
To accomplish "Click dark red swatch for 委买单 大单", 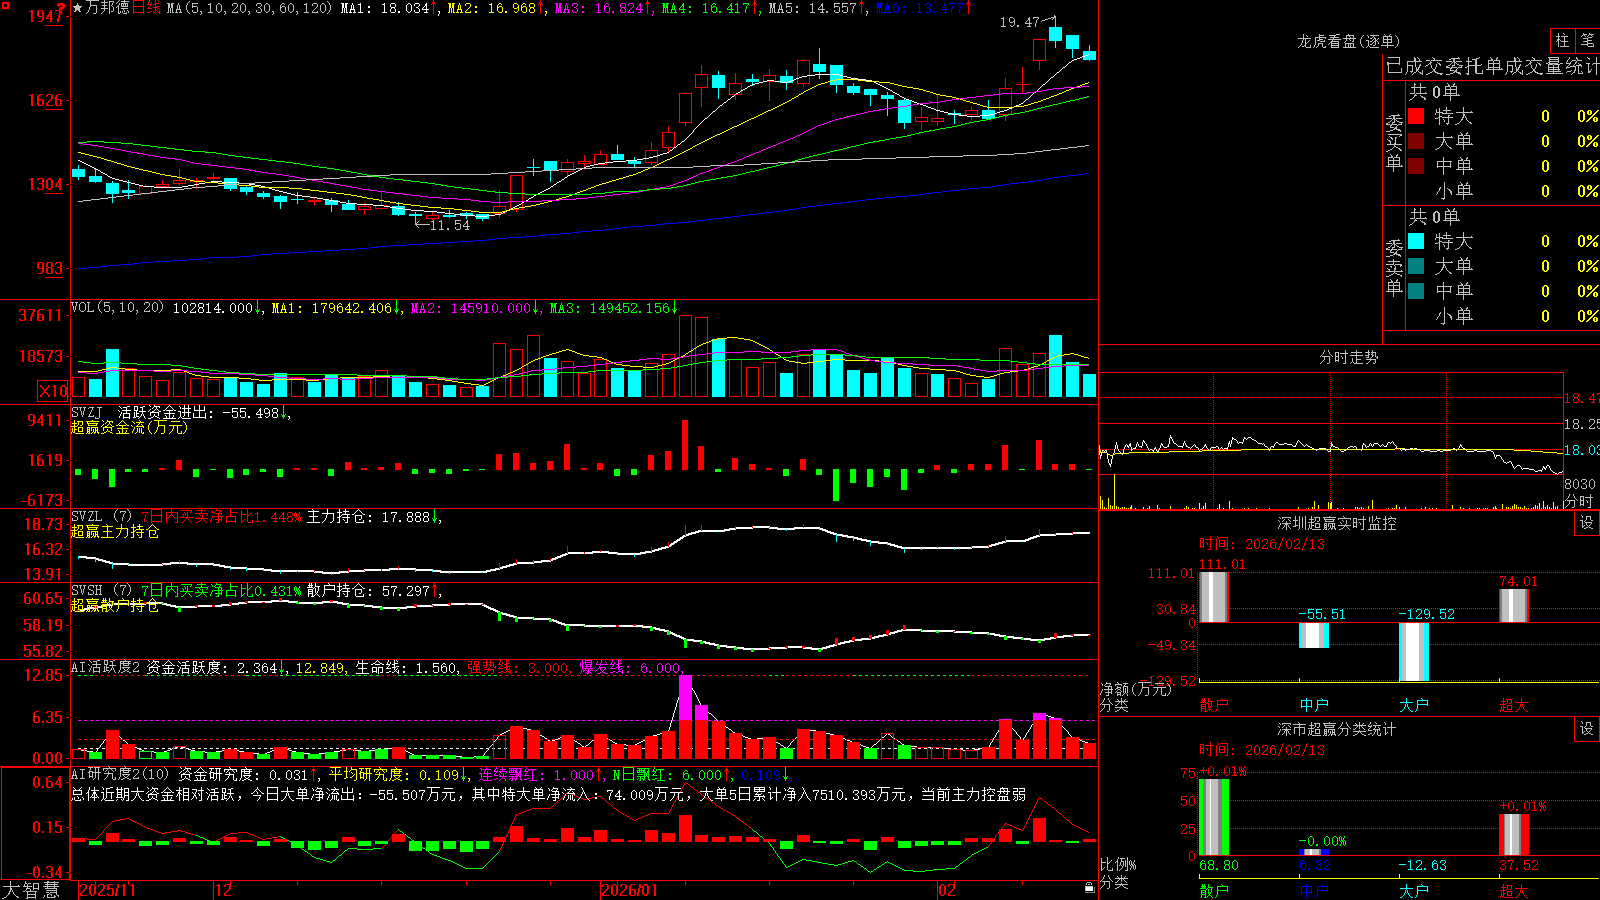I will point(1416,141).
